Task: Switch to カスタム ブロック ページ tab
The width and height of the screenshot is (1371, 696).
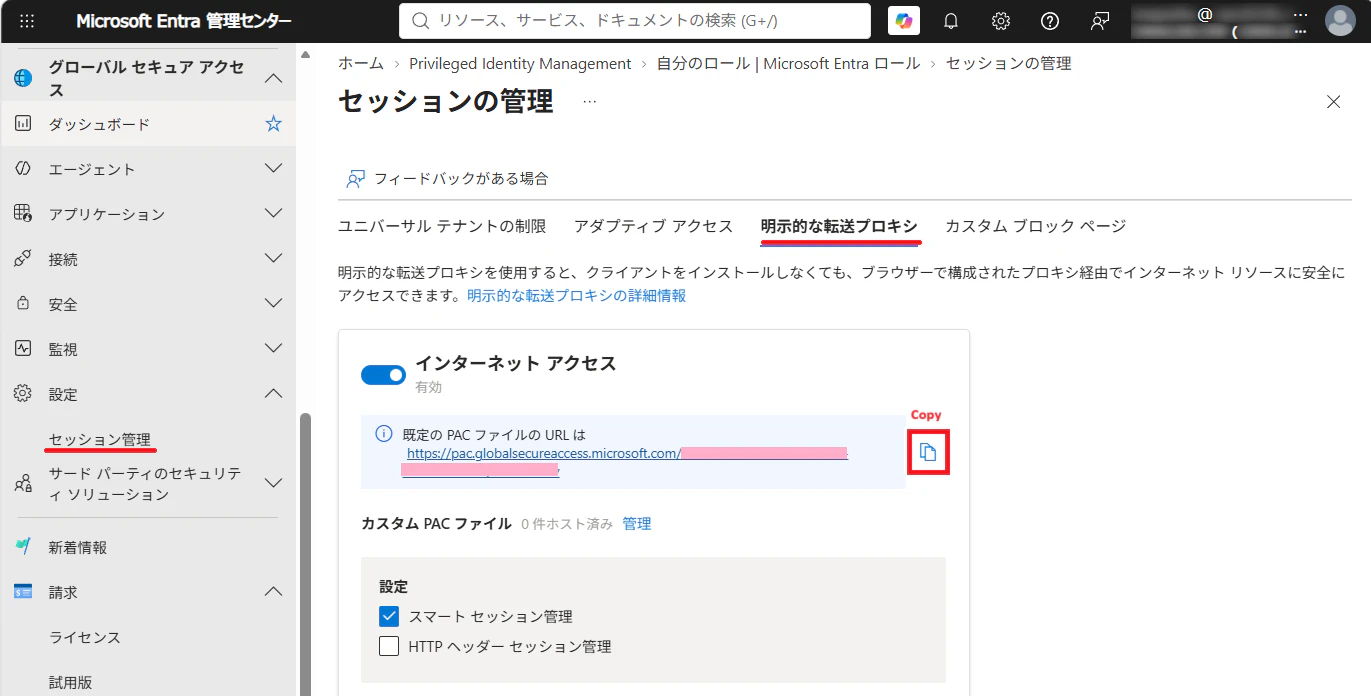Action: [1036, 226]
